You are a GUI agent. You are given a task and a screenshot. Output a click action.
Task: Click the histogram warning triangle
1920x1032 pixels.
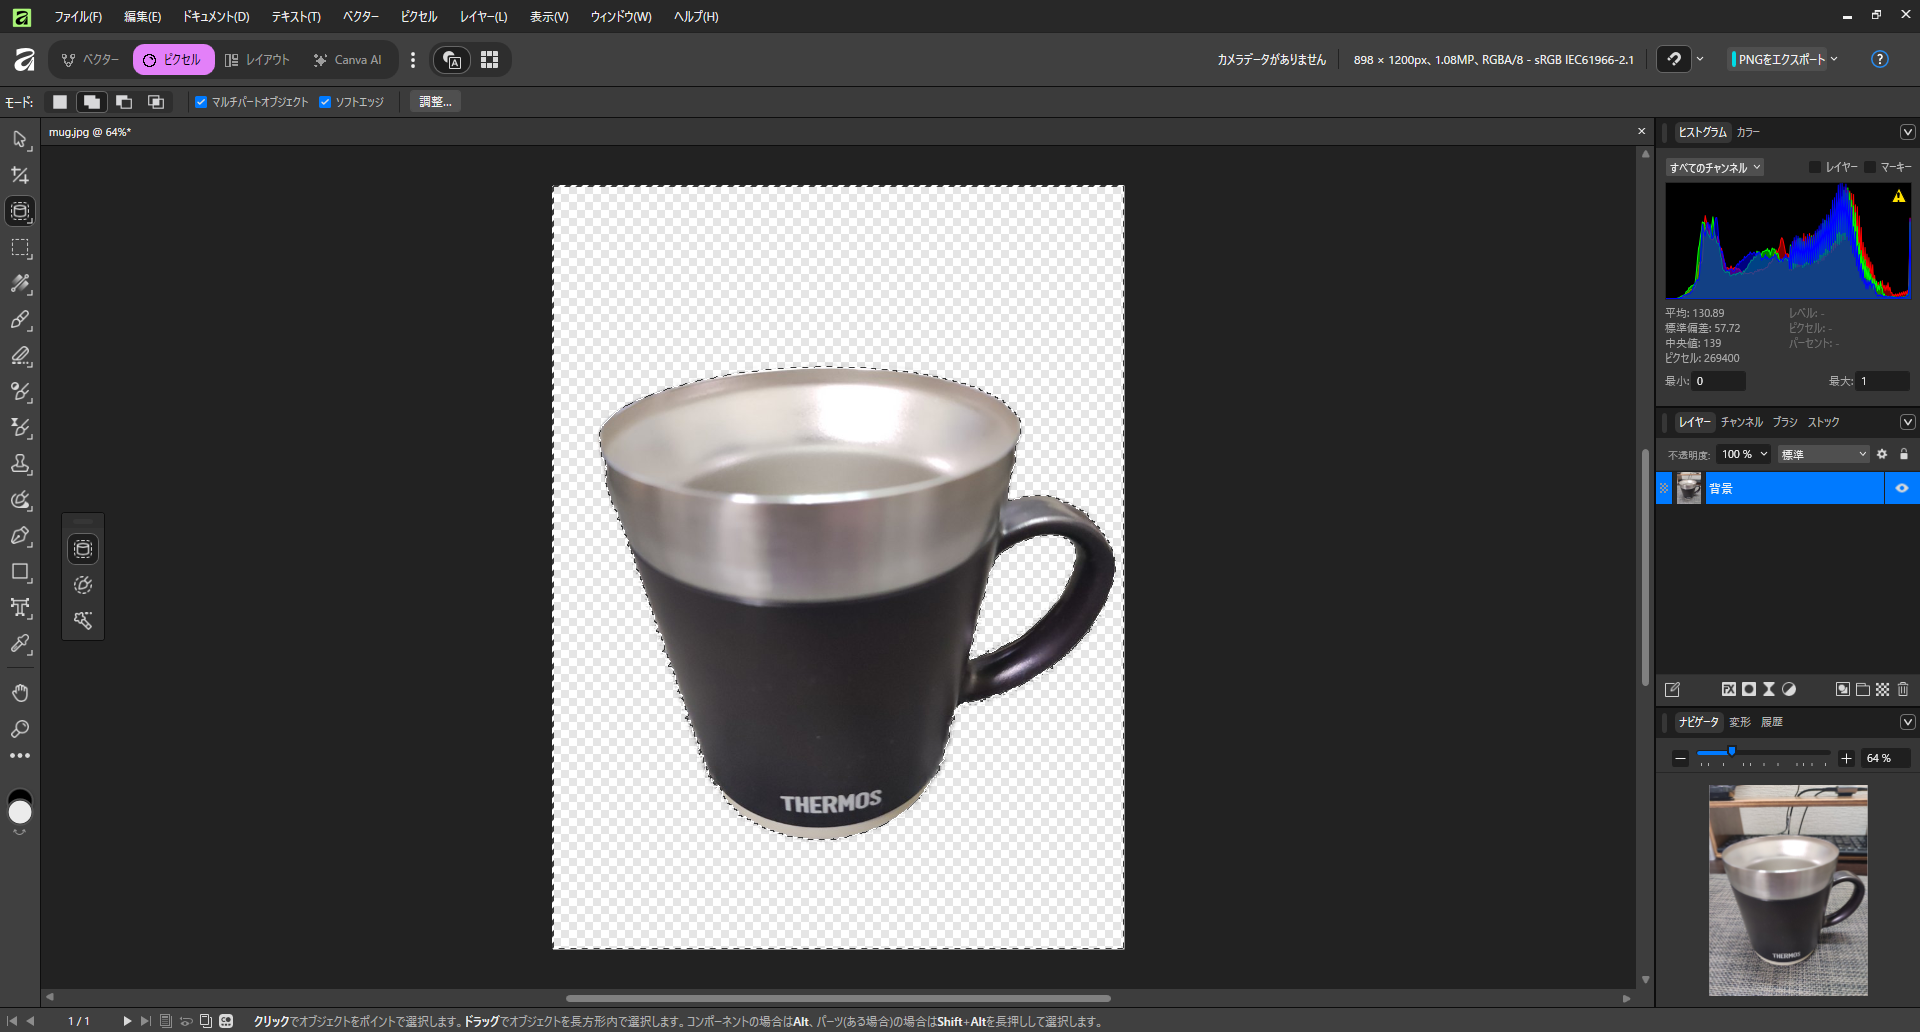tap(1899, 196)
